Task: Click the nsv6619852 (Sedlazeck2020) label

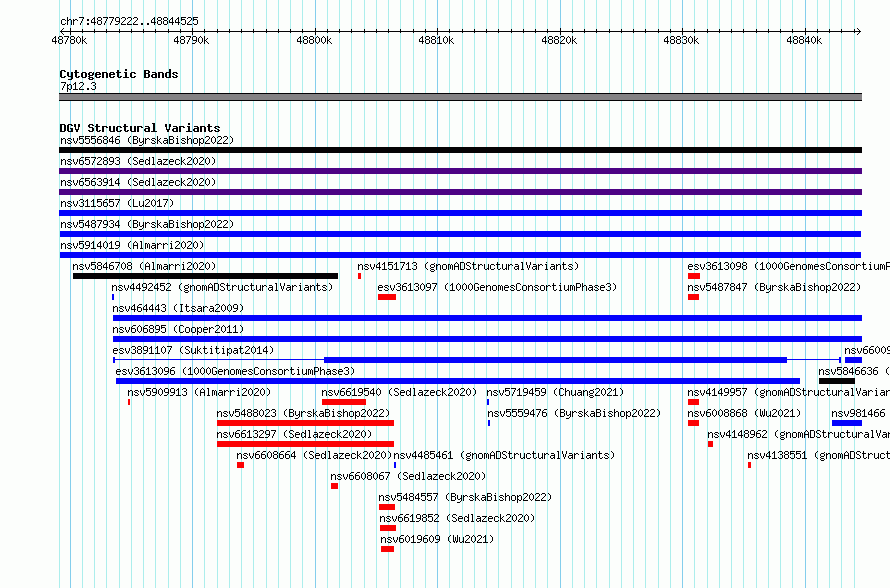Action: coord(457,518)
